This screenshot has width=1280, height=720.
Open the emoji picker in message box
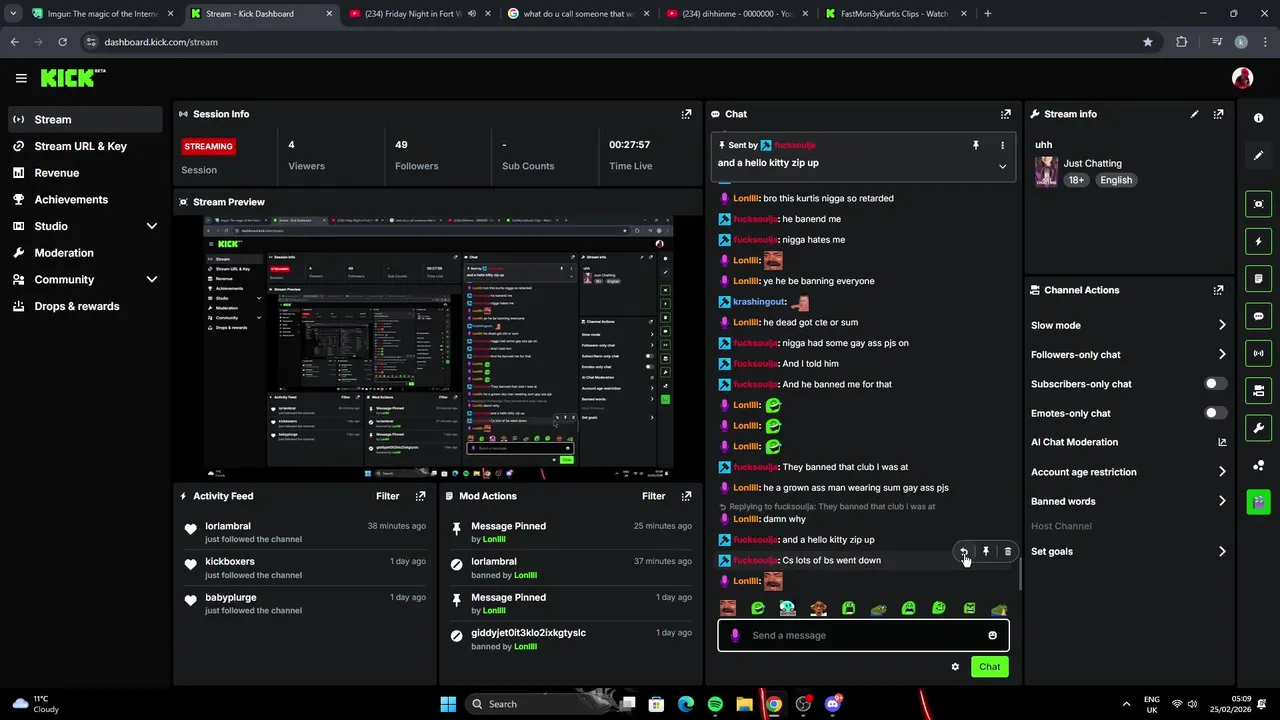point(992,635)
